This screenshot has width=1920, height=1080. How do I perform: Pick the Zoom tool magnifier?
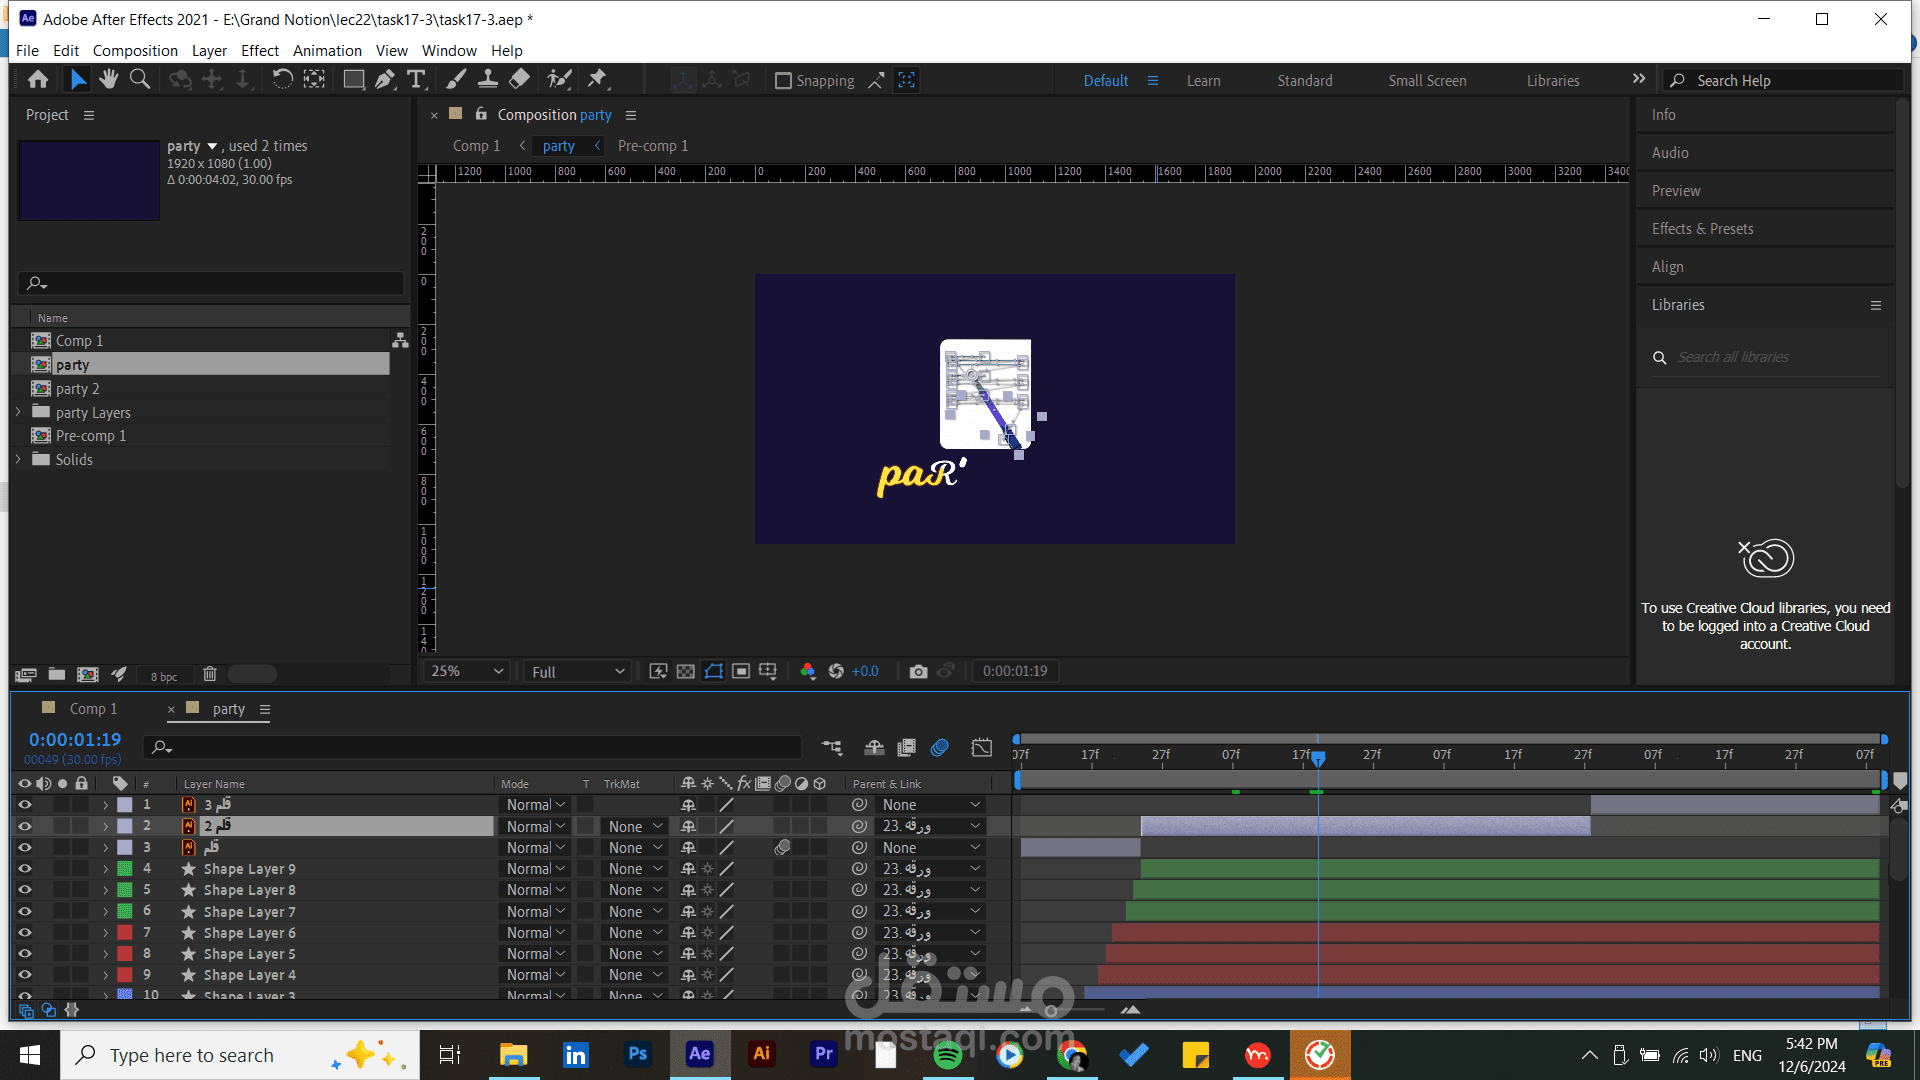click(140, 80)
